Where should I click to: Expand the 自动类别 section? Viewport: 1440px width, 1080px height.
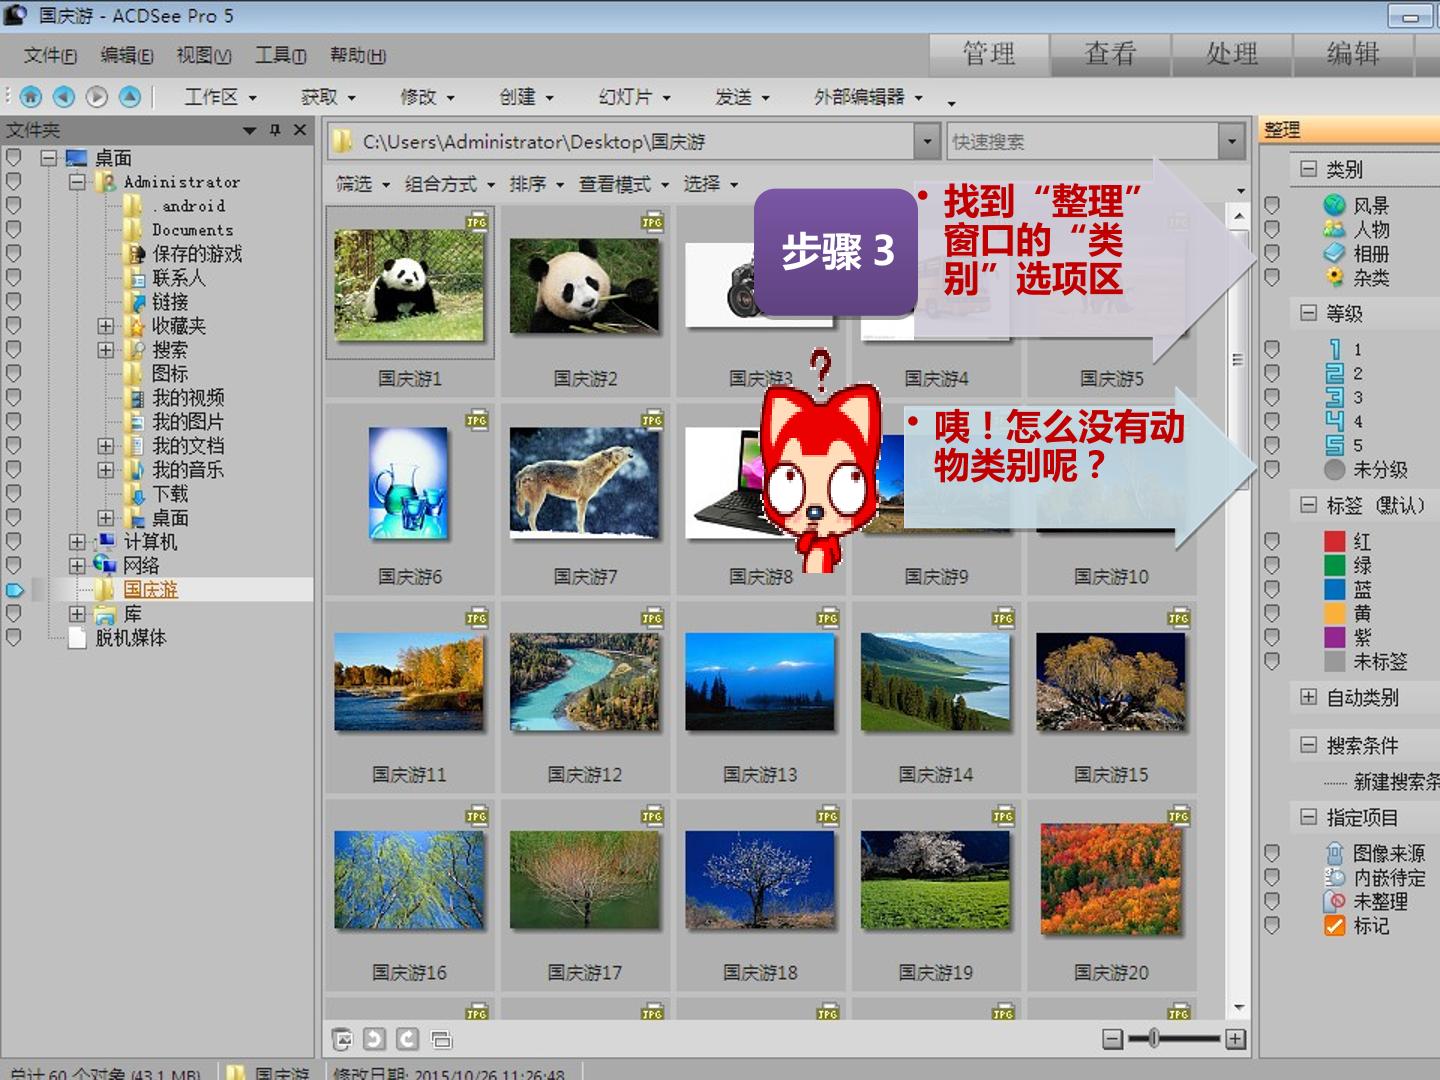pos(1308,697)
